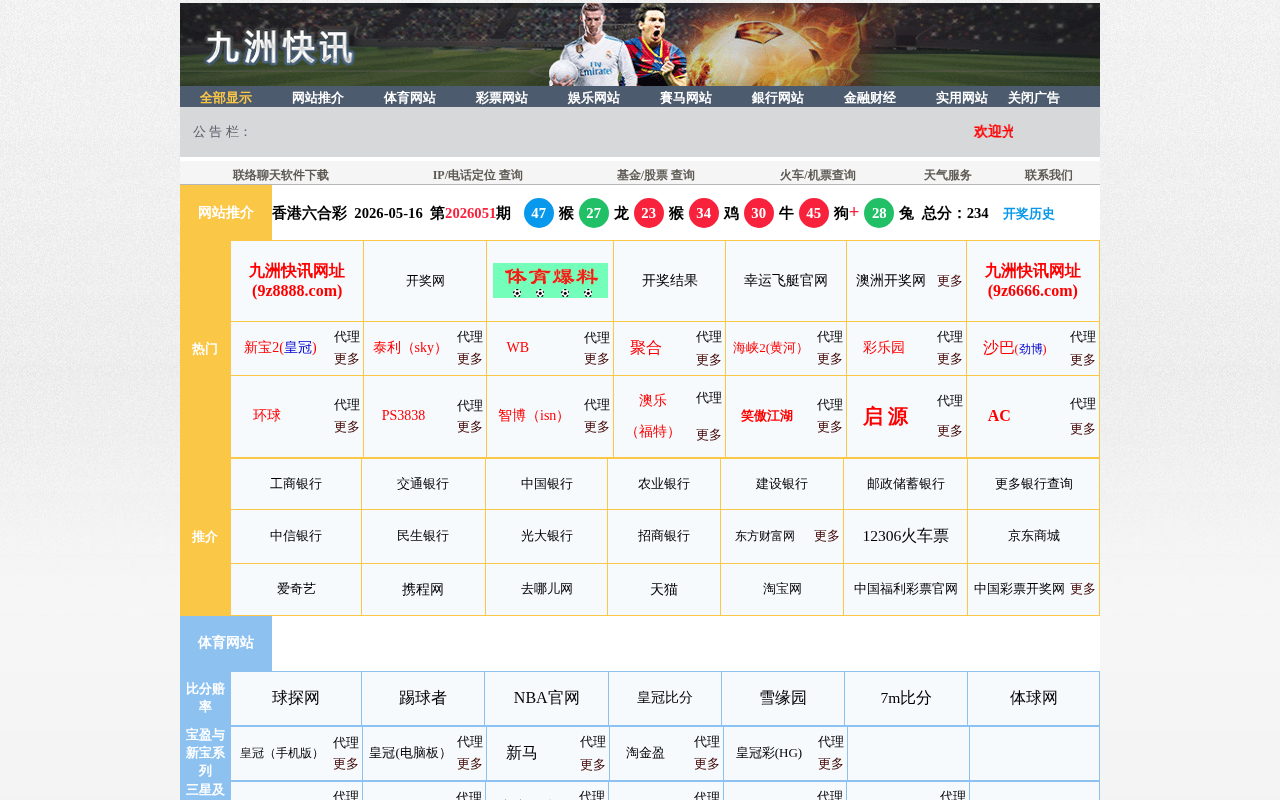
Task: Open the 体育网站 navigation tab
Action: pyautogui.click(x=410, y=98)
